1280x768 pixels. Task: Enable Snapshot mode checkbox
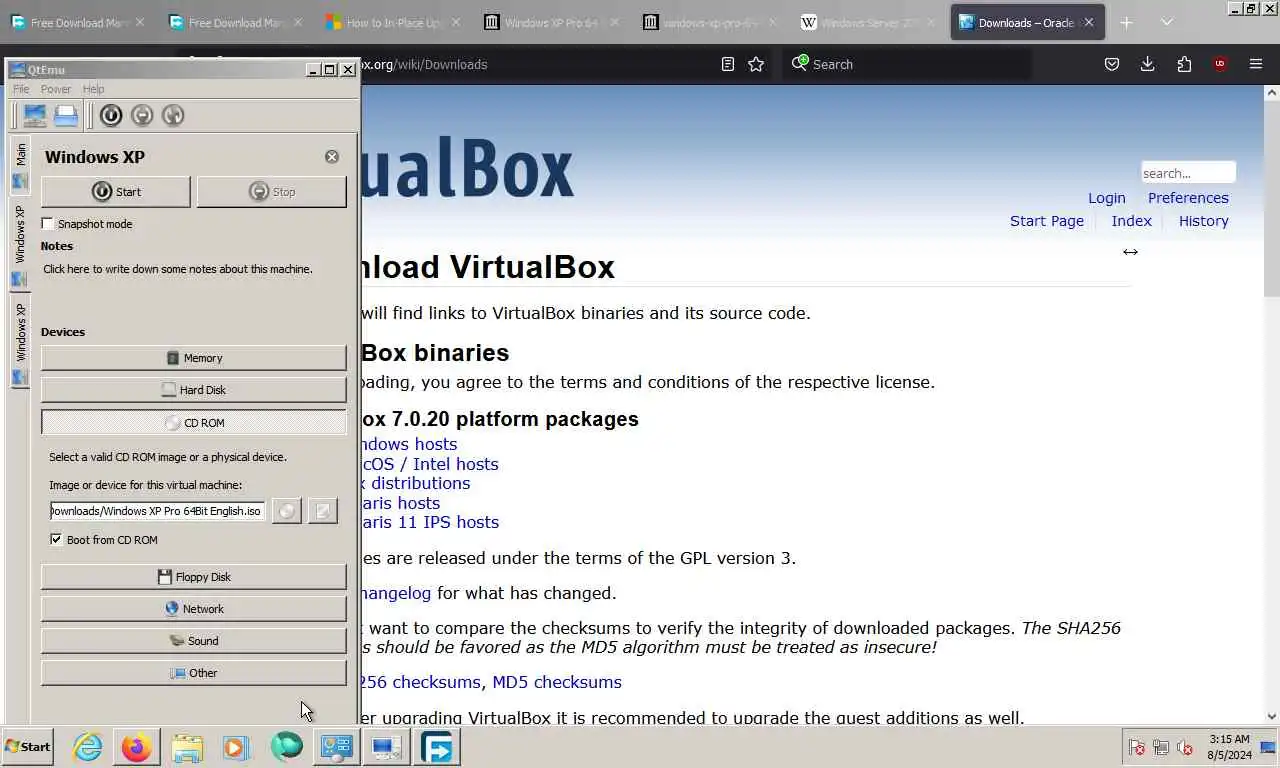tap(47, 224)
